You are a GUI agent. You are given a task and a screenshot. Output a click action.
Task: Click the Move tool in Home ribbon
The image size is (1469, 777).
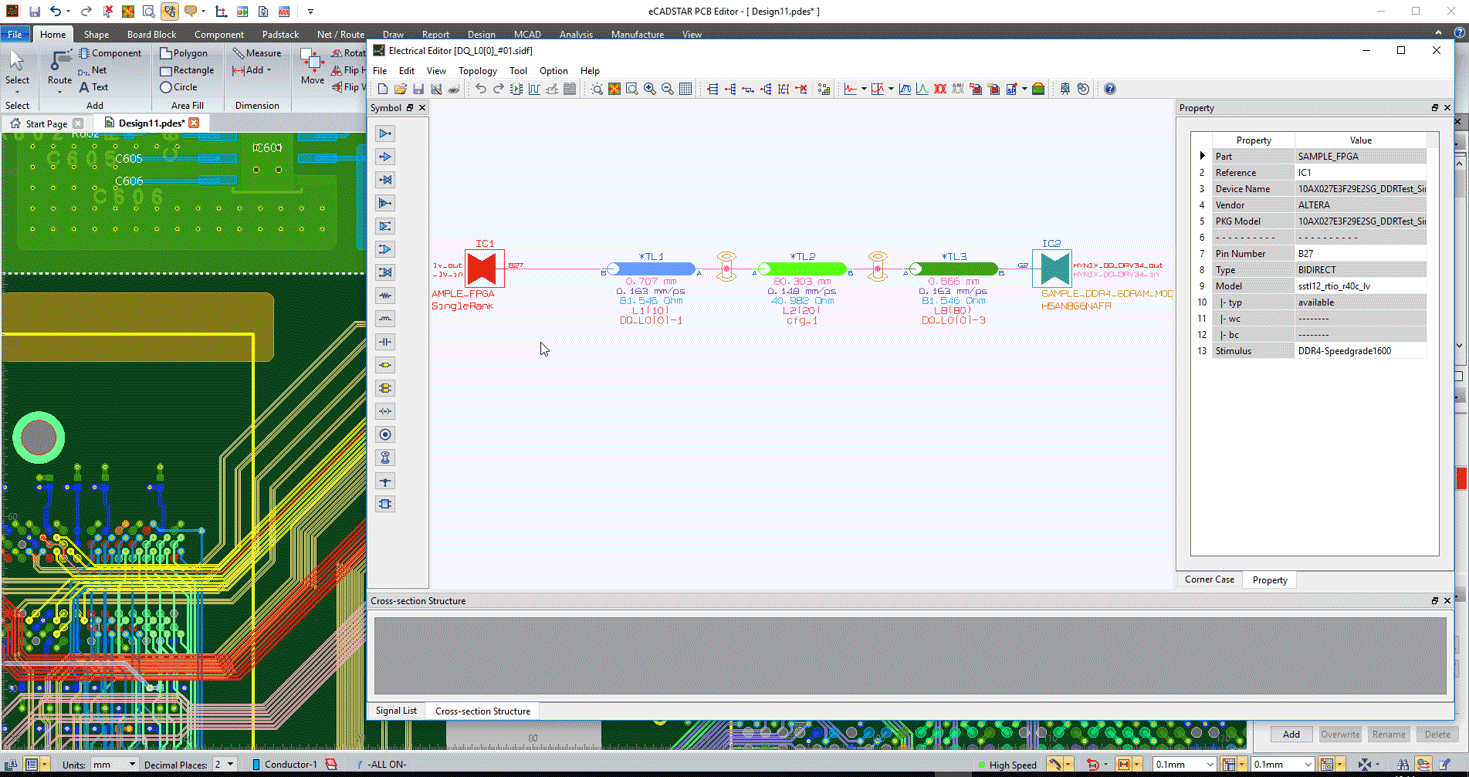(312, 68)
